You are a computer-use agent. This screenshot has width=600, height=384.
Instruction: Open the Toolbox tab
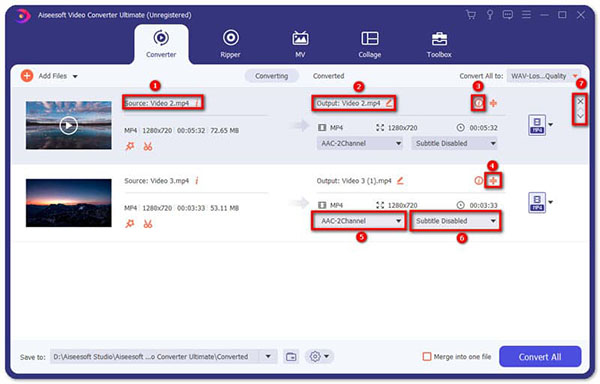(x=439, y=44)
